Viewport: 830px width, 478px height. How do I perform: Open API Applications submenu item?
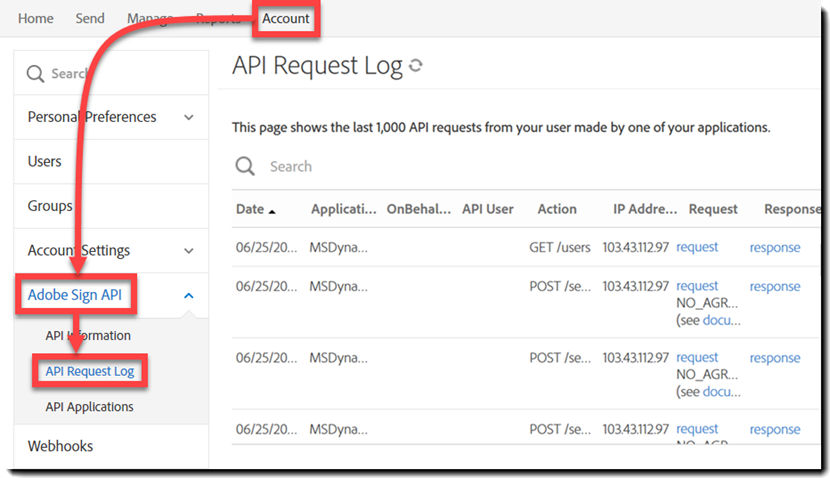point(89,407)
